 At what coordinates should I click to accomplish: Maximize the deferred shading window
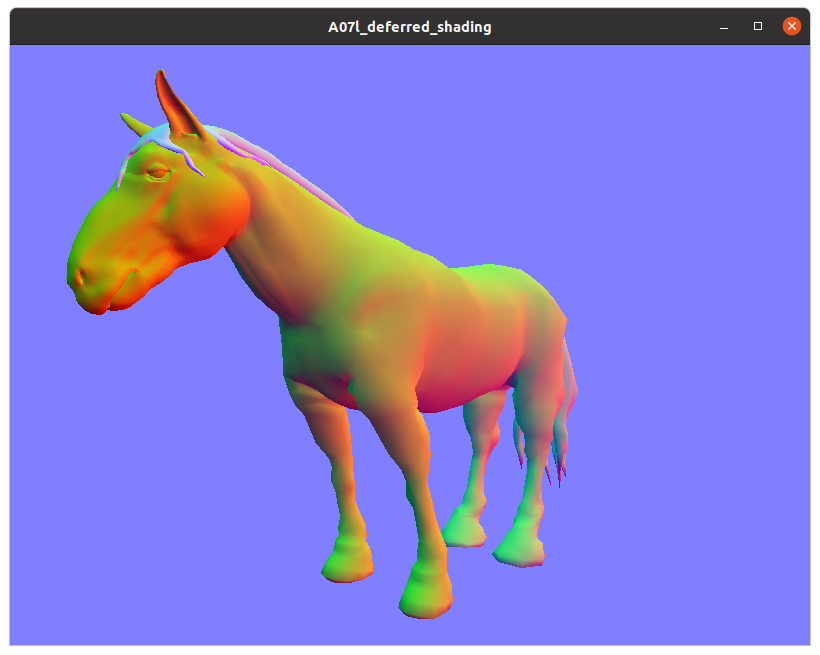tap(758, 27)
